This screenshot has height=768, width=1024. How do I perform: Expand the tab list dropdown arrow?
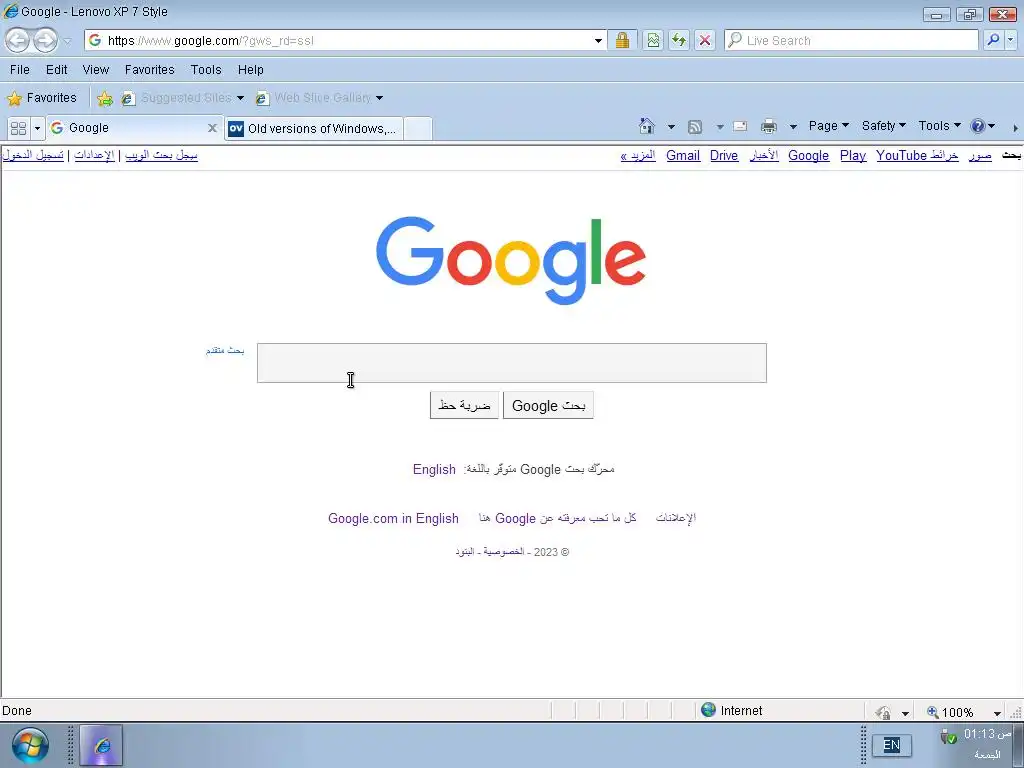pyautogui.click(x=37, y=128)
